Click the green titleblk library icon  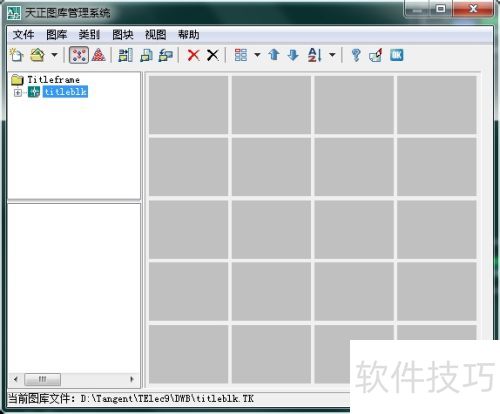coord(34,92)
